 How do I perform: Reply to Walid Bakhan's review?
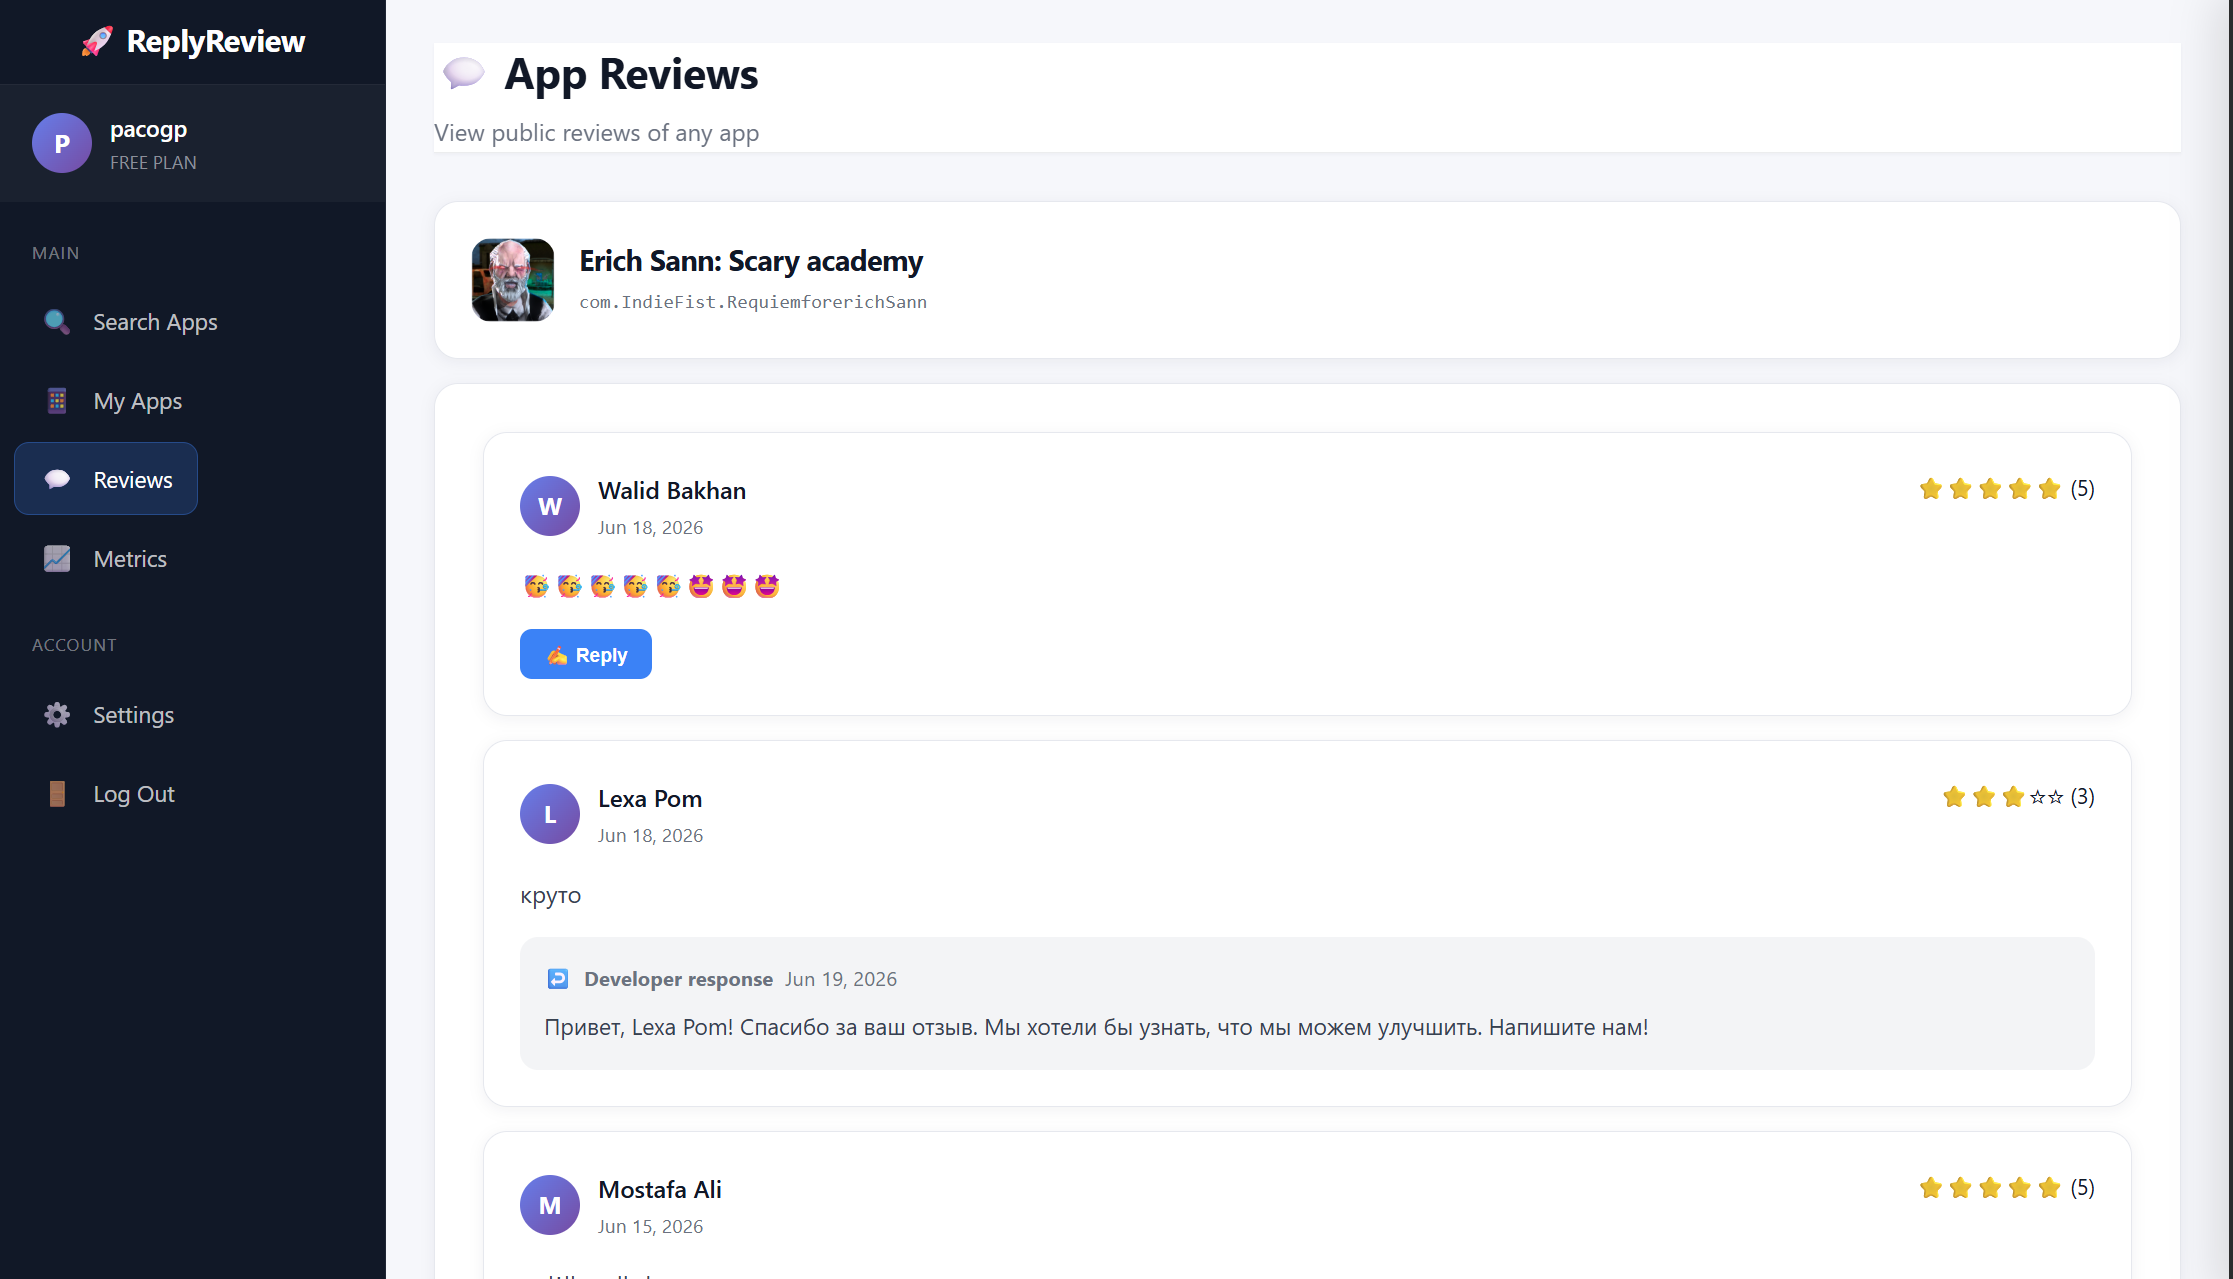pyautogui.click(x=586, y=654)
